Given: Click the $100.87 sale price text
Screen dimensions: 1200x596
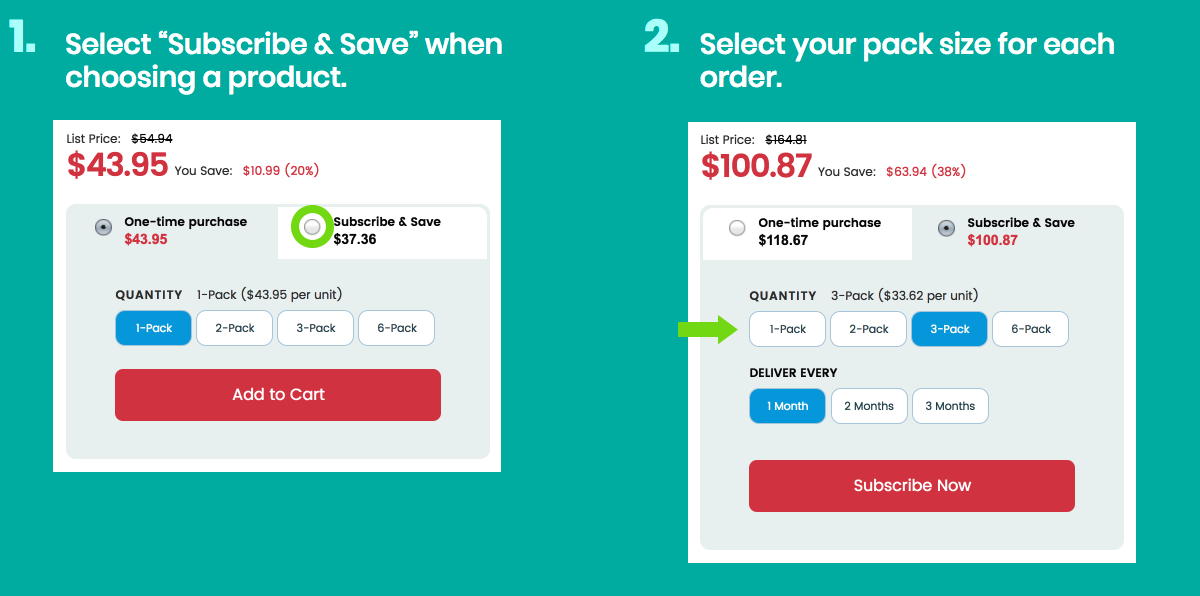Looking at the screenshot, I should pyautogui.click(x=756, y=166).
